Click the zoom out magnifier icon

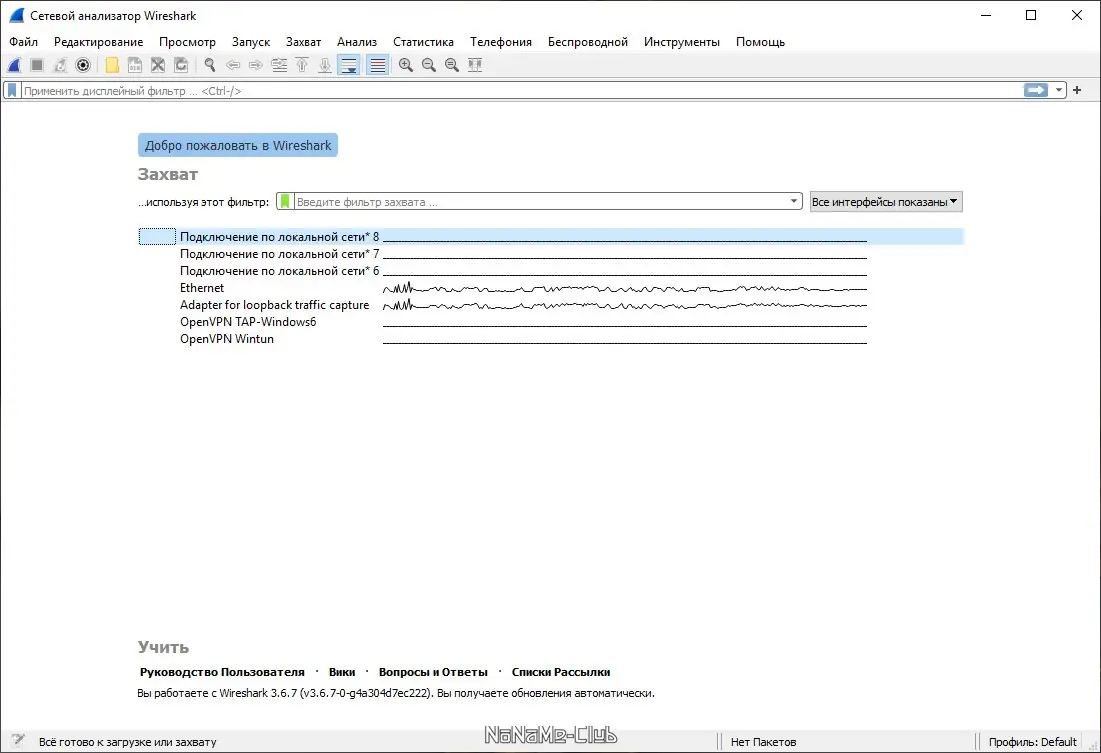click(429, 65)
